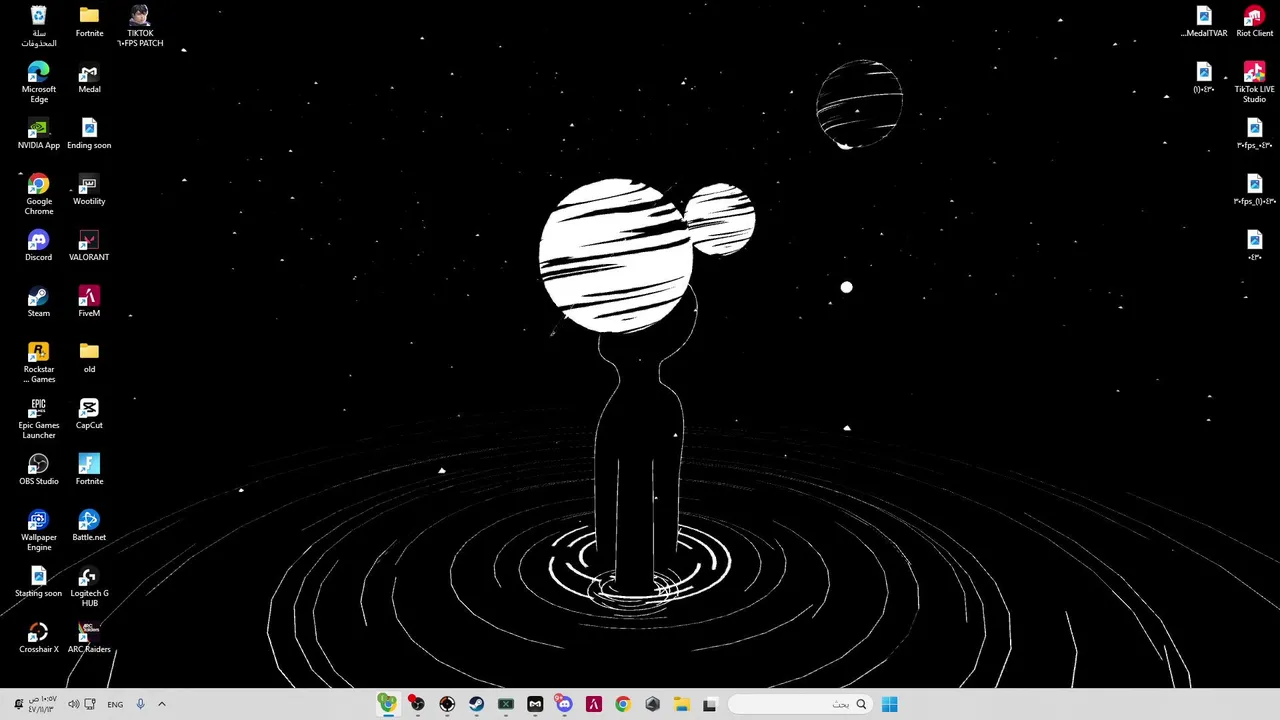Launch ARC Raiders desktop shortcut
This screenshot has width=1280, height=720.
click(x=89, y=637)
